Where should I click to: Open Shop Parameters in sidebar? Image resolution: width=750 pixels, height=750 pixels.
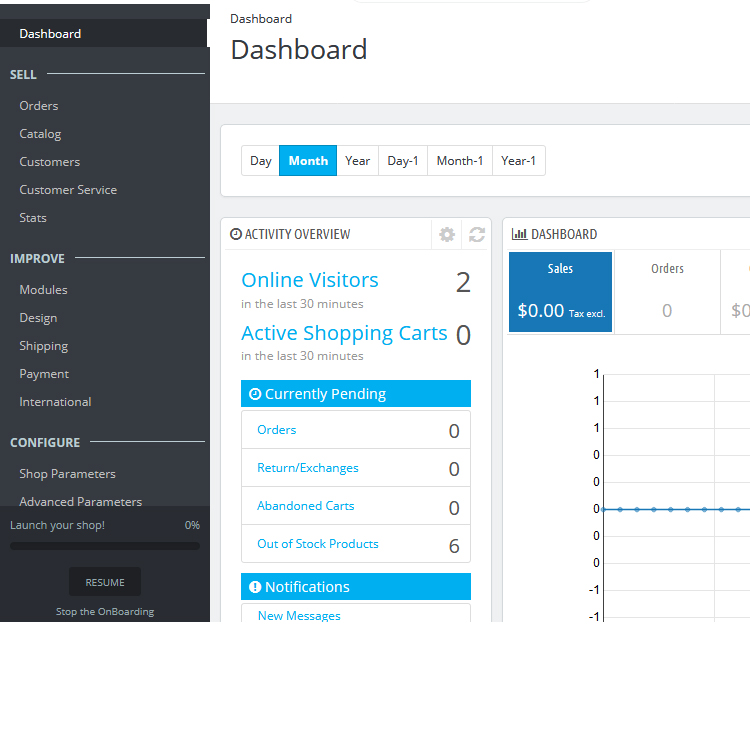(x=67, y=474)
